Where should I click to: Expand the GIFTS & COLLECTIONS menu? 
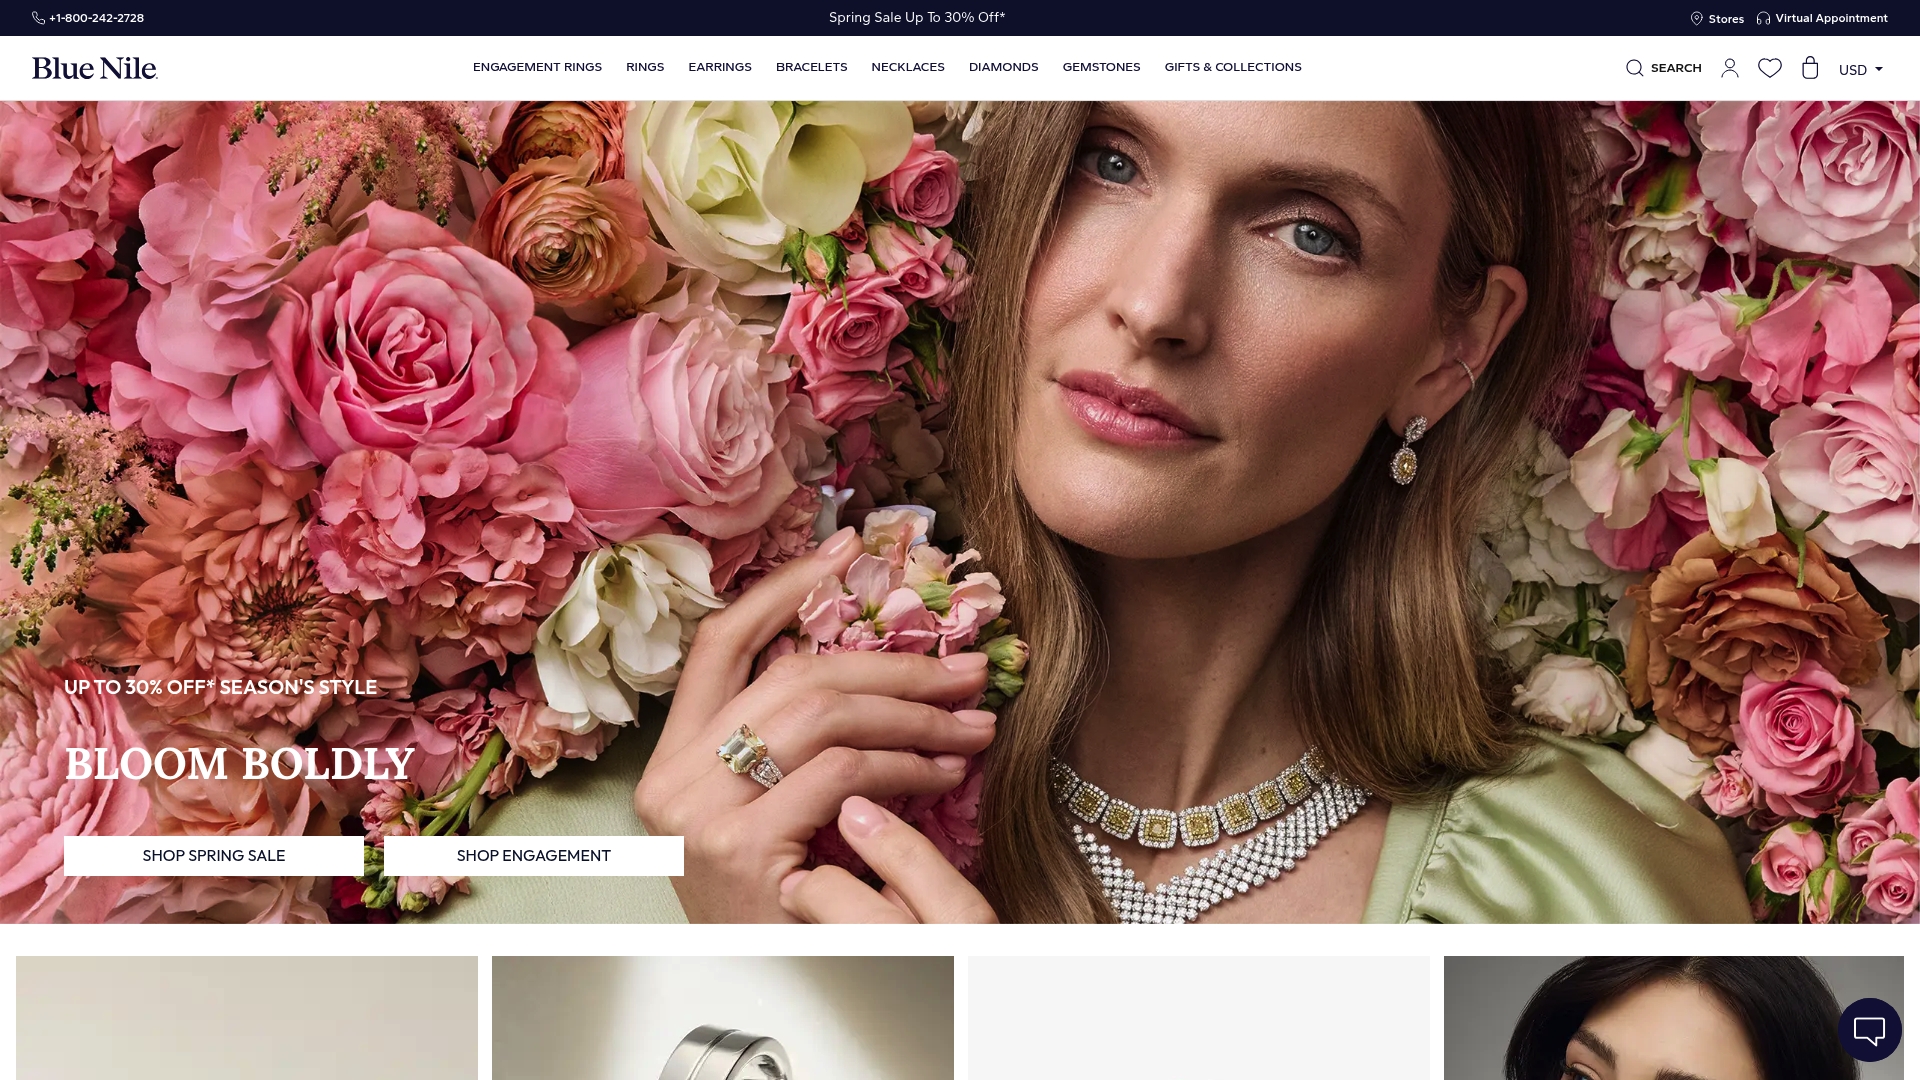coord(1232,67)
